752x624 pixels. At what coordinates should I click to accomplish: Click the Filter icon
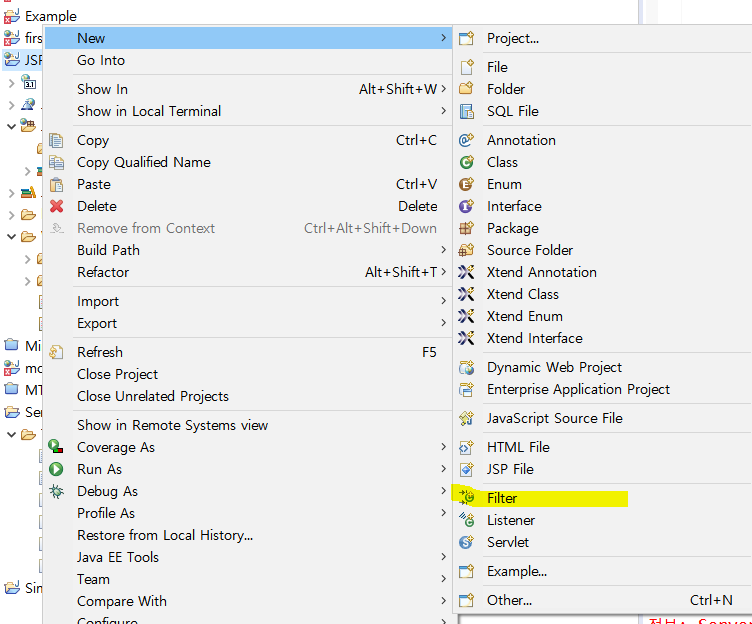pos(466,497)
